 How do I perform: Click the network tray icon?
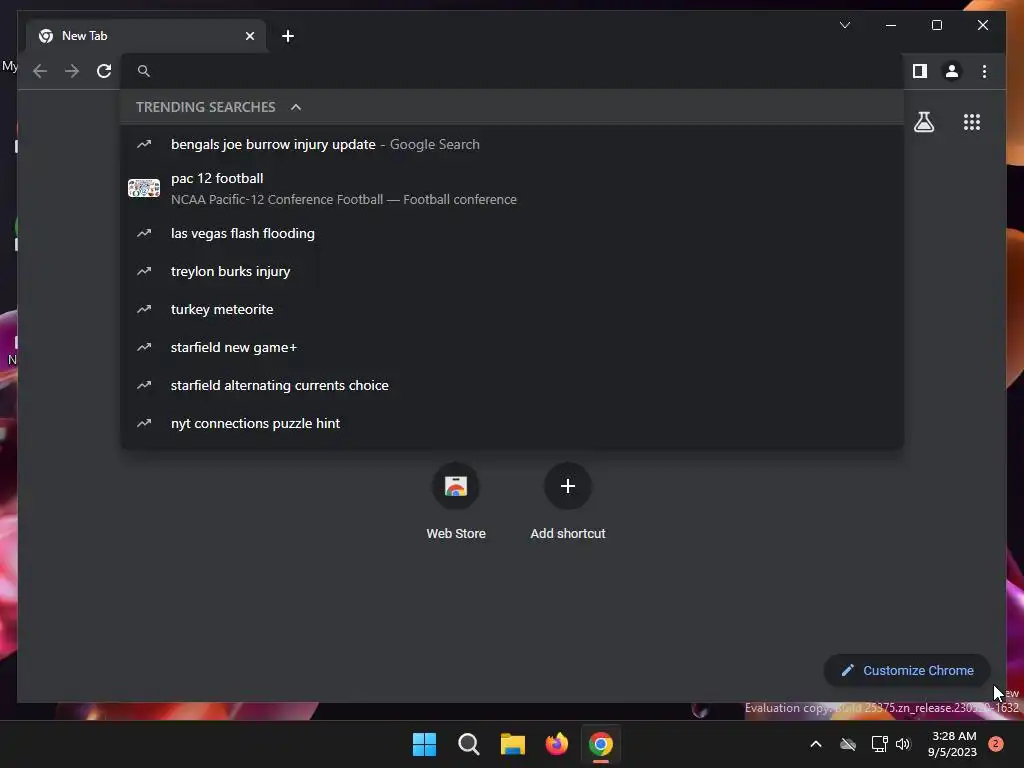(879, 744)
